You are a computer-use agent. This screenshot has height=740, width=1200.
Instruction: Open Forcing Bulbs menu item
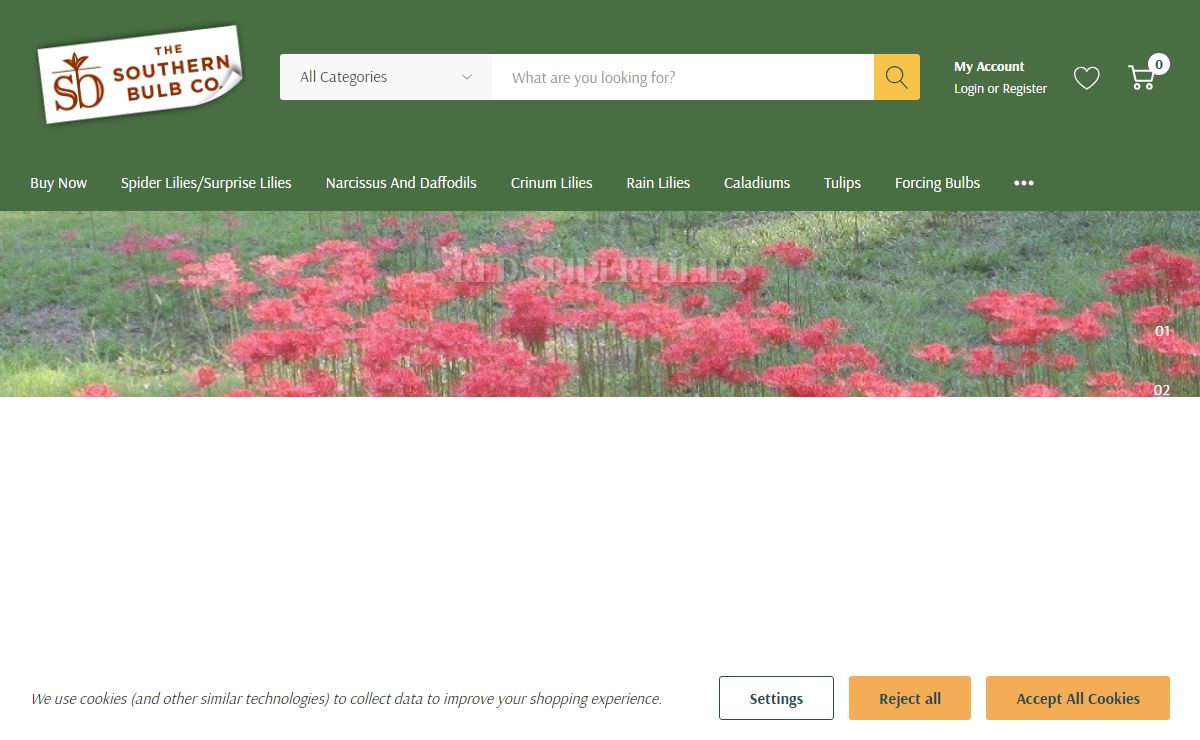(x=937, y=183)
